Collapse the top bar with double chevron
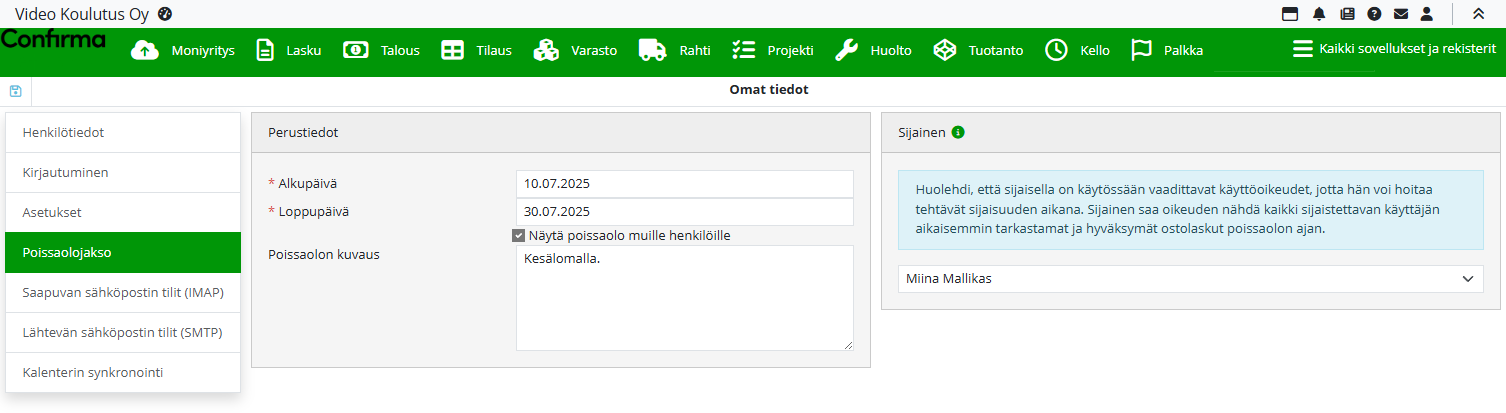This screenshot has height=413, width=1506. (x=1478, y=14)
